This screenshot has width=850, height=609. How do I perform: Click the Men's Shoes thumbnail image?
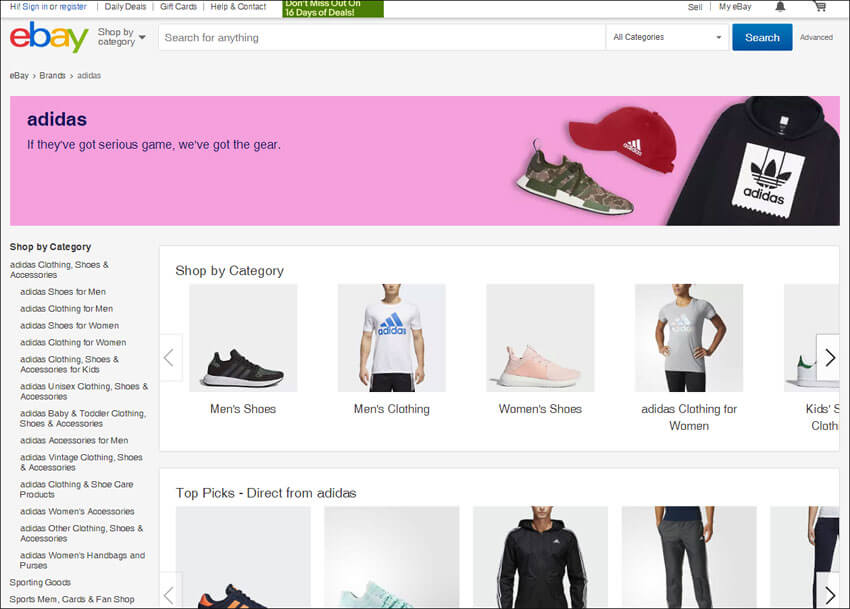[243, 338]
